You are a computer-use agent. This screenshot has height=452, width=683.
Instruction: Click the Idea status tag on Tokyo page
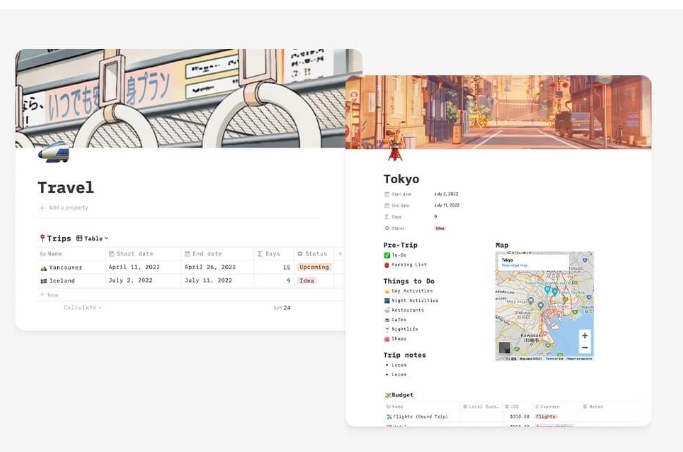tap(440, 228)
